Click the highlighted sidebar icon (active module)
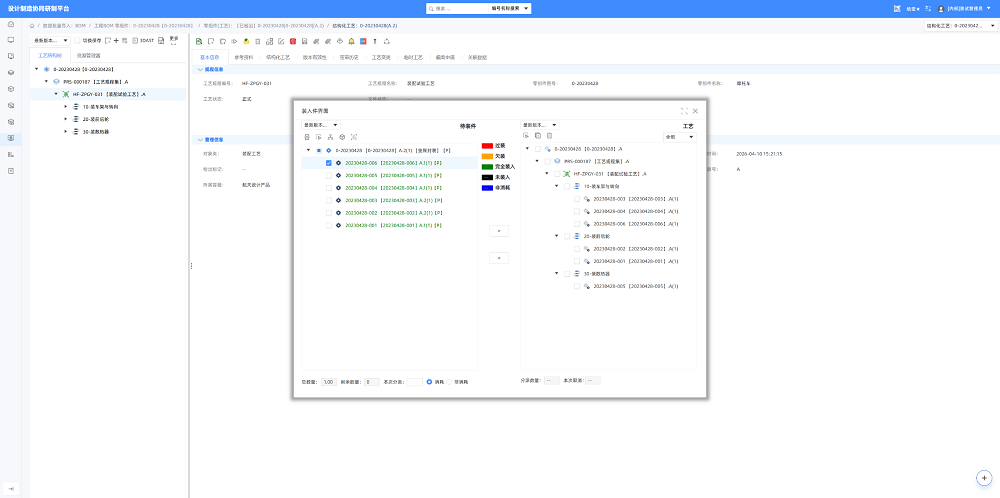 (10, 138)
